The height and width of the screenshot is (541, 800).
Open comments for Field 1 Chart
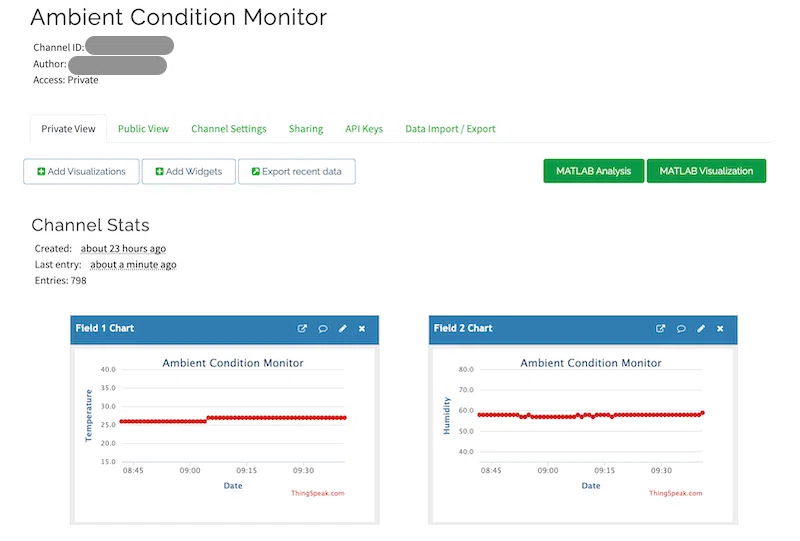[322, 329]
